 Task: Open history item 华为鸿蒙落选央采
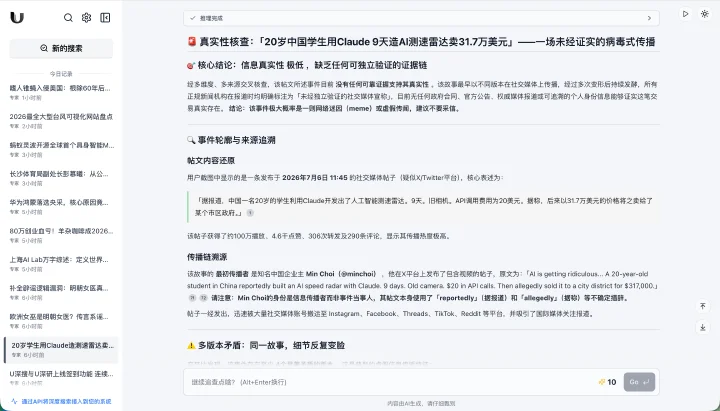point(61,206)
